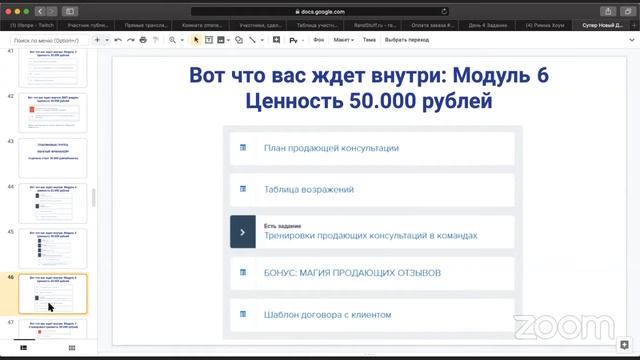Open the 'Оплата заказа' tab
Image resolution: width=640 pixels, height=360 pixels.
[432, 25]
